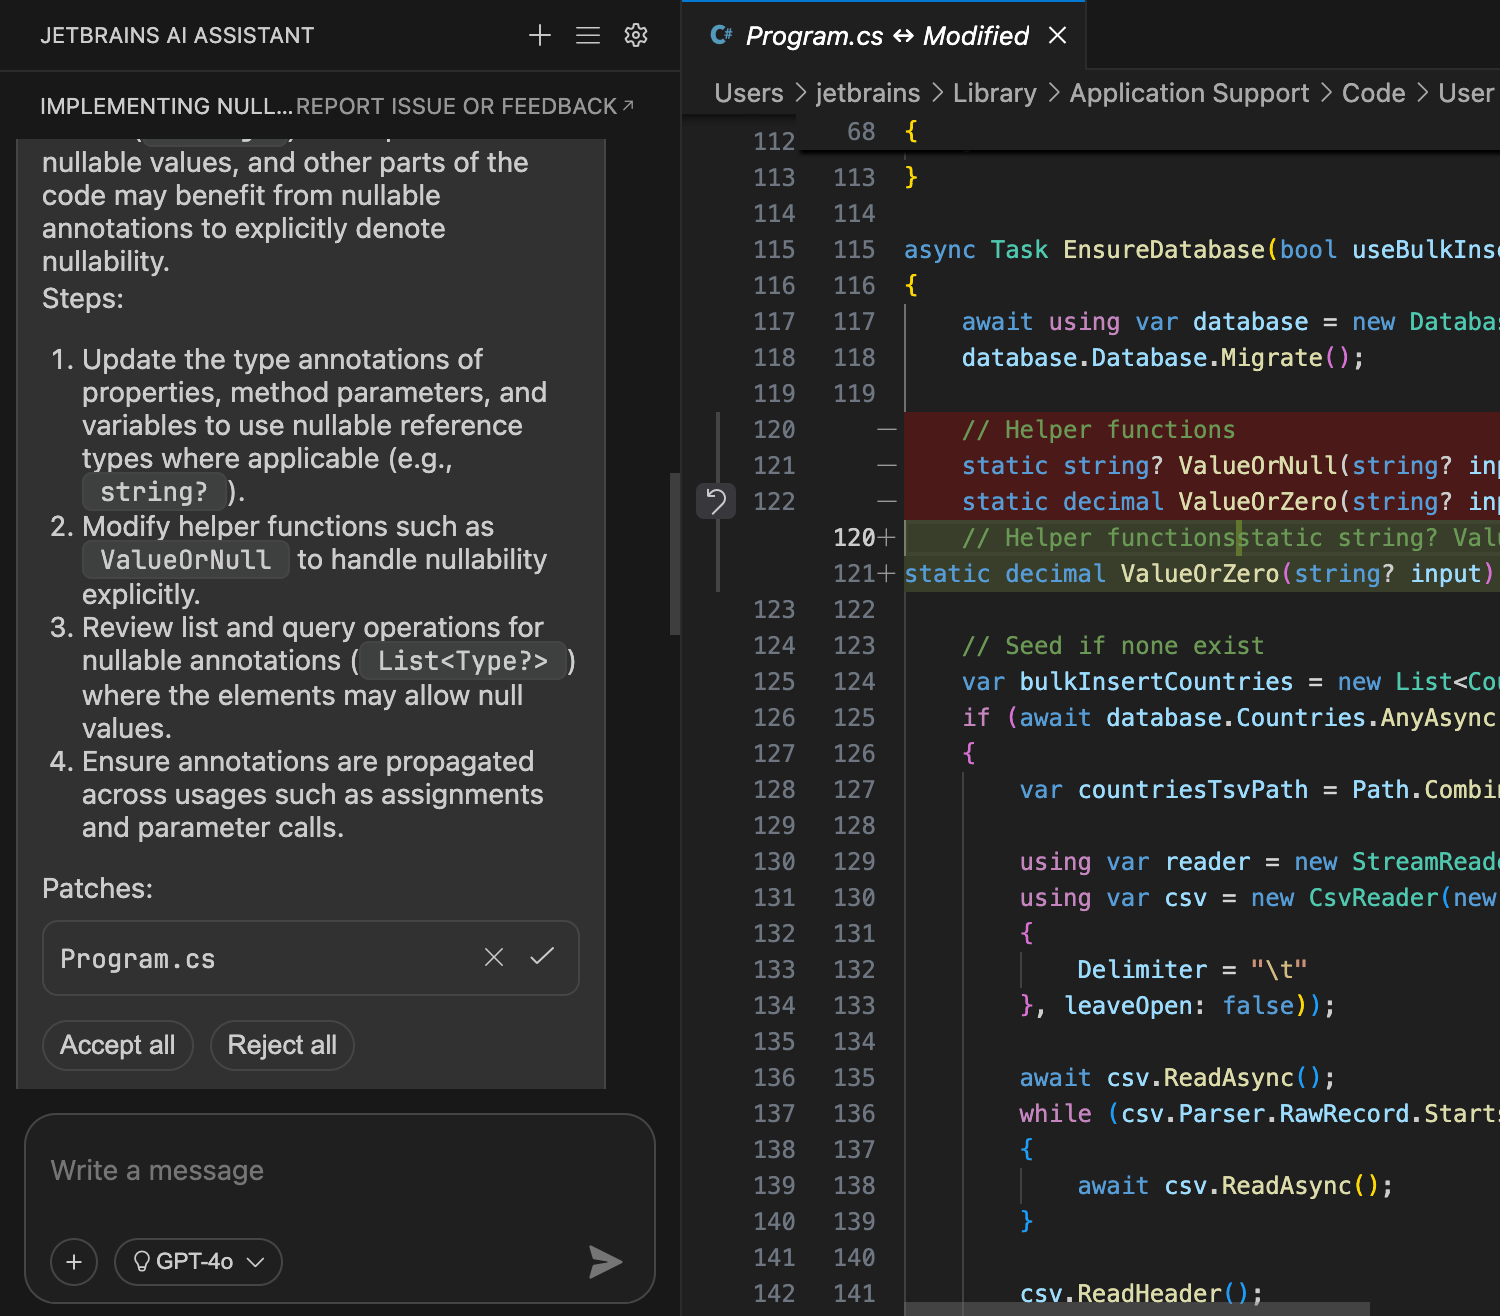Reject the Program.cs patch with the X
The height and width of the screenshot is (1316, 1500).
click(493, 957)
